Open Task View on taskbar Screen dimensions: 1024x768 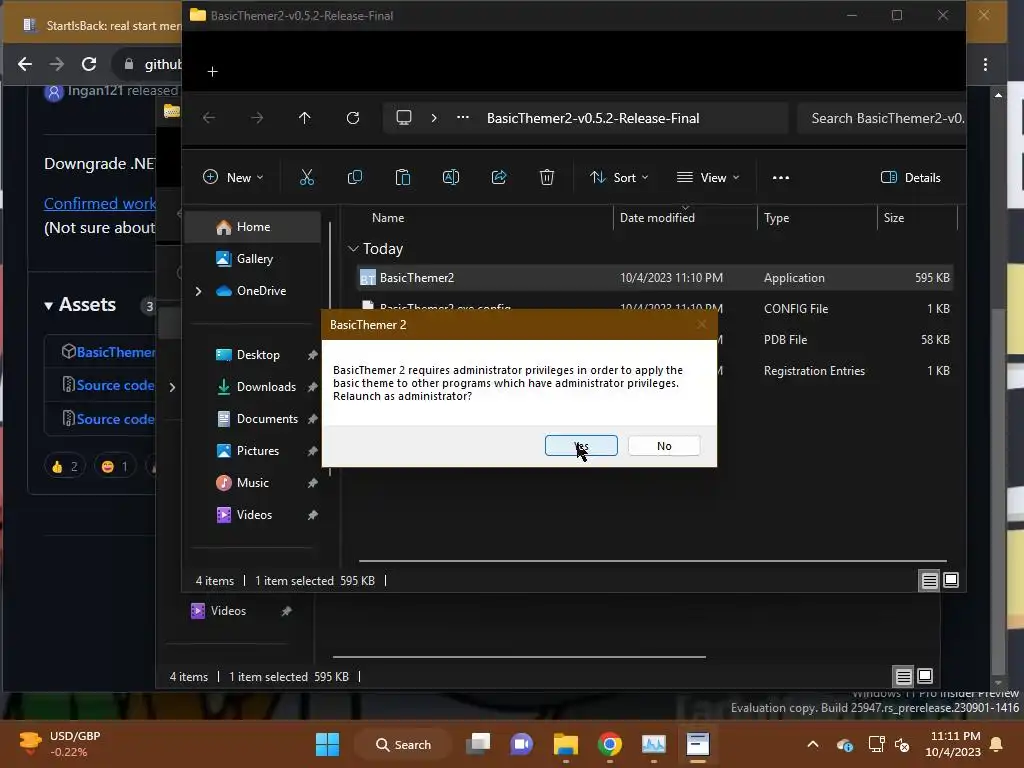coord(478,744)
